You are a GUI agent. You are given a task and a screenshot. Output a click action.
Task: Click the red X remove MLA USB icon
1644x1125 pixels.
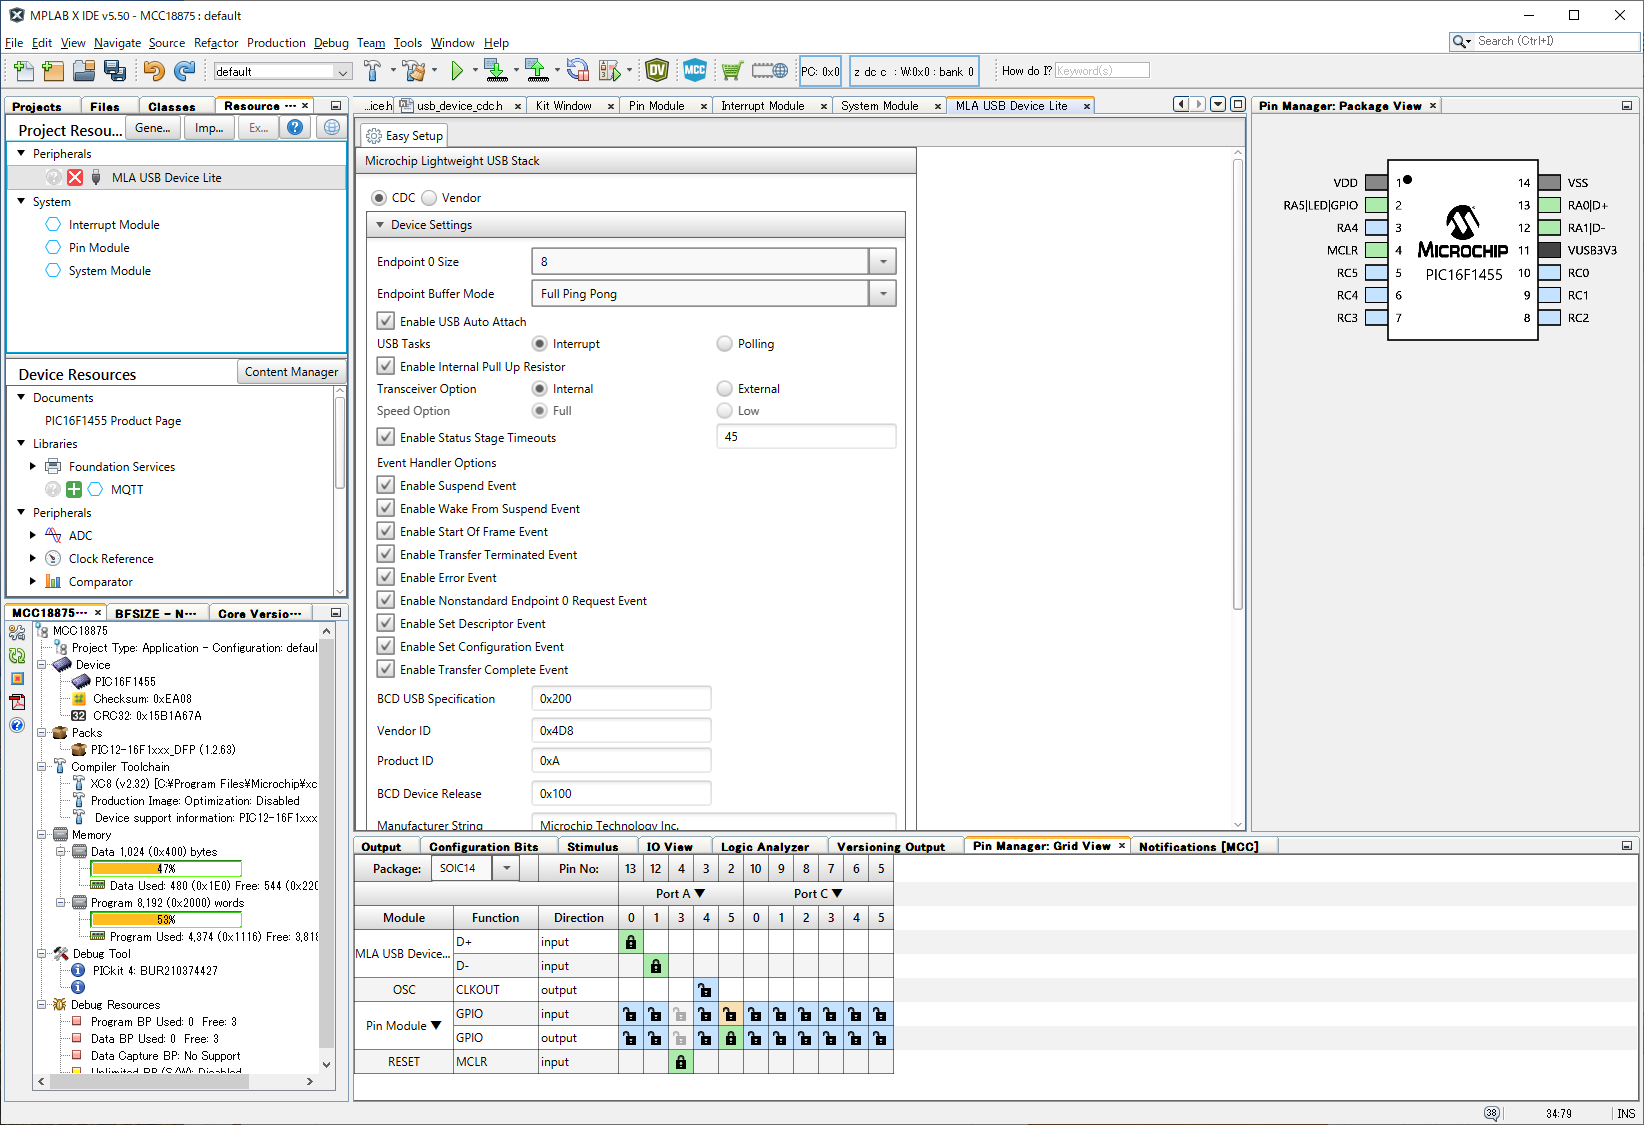tap(75, 177)
